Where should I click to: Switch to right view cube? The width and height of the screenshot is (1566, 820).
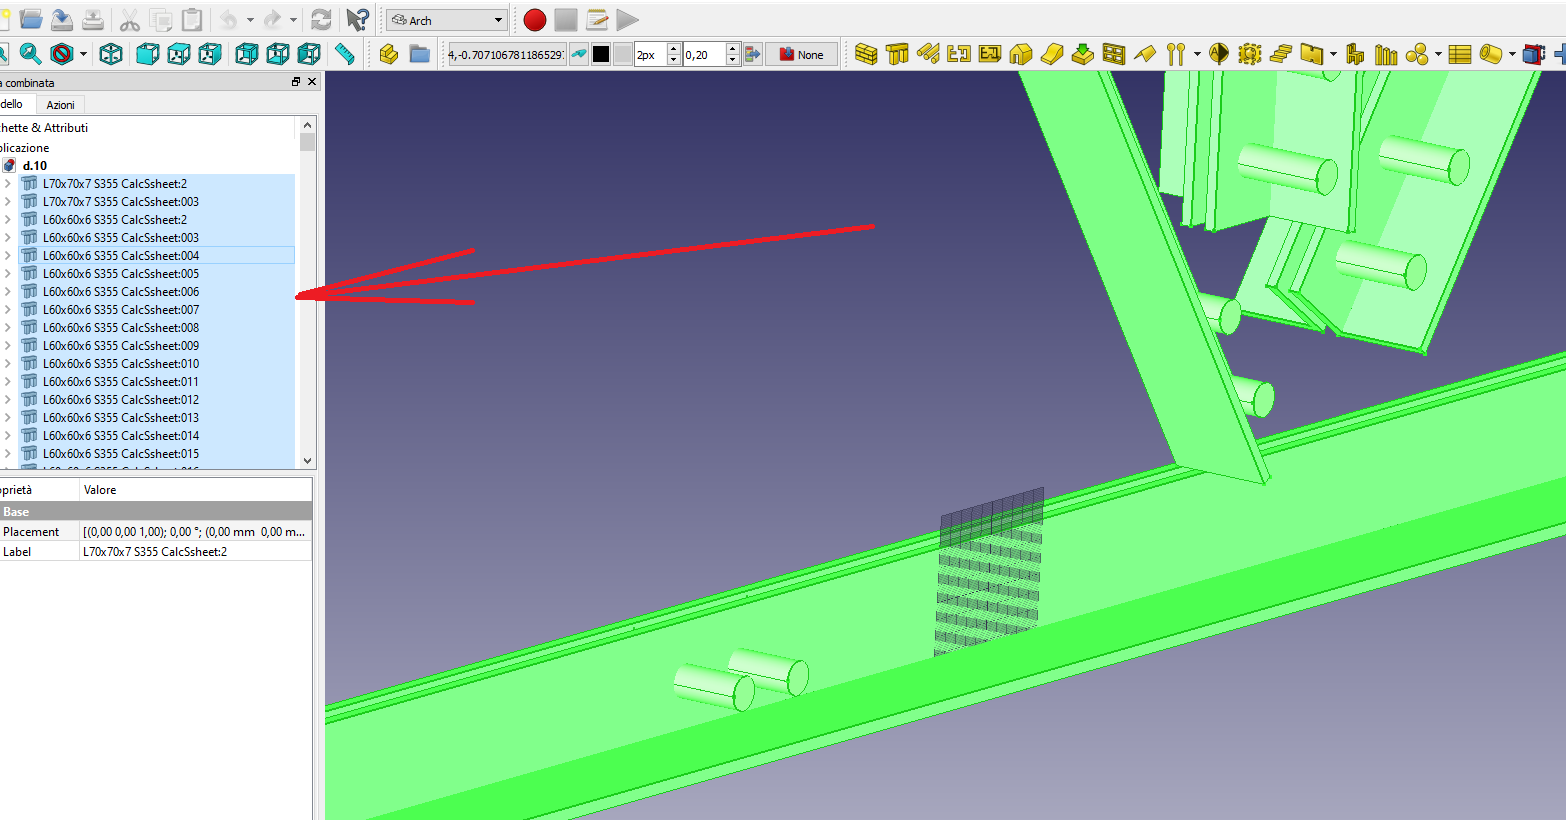point(210,54)
